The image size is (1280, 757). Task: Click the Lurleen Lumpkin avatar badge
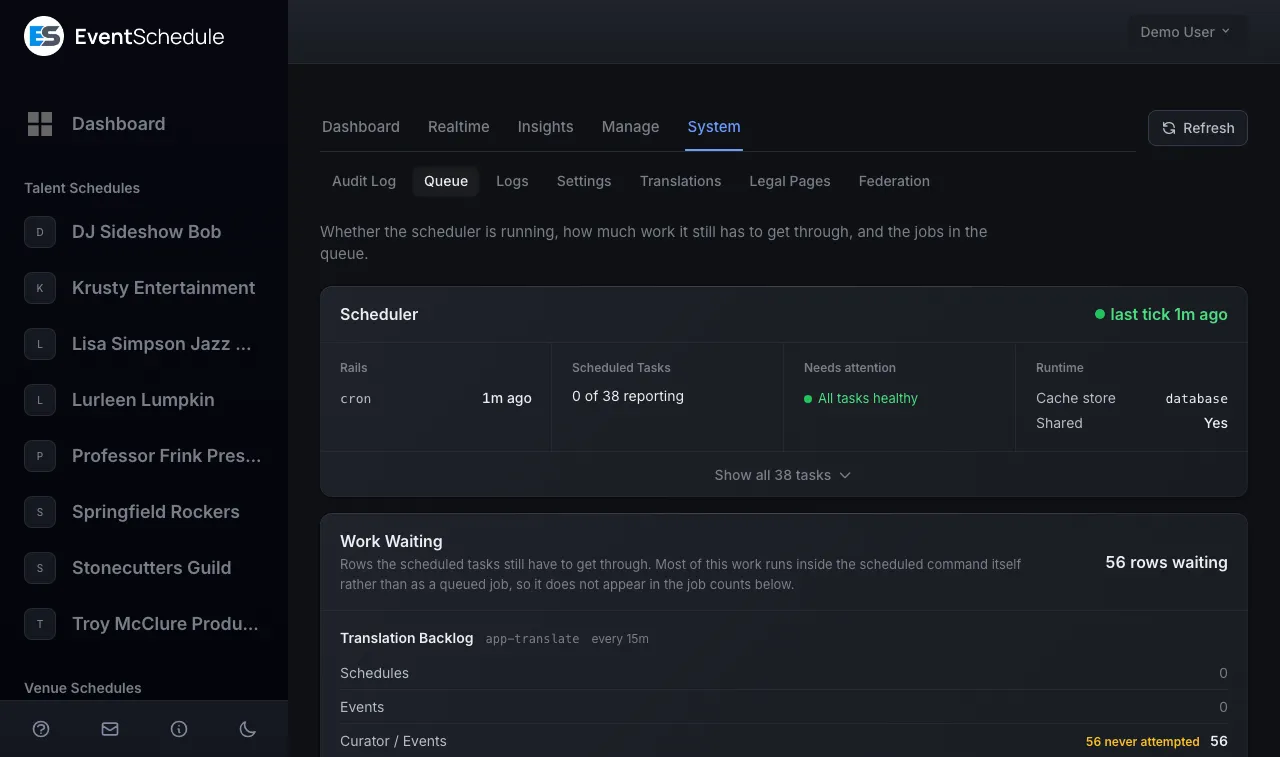(x=40, y=400)
